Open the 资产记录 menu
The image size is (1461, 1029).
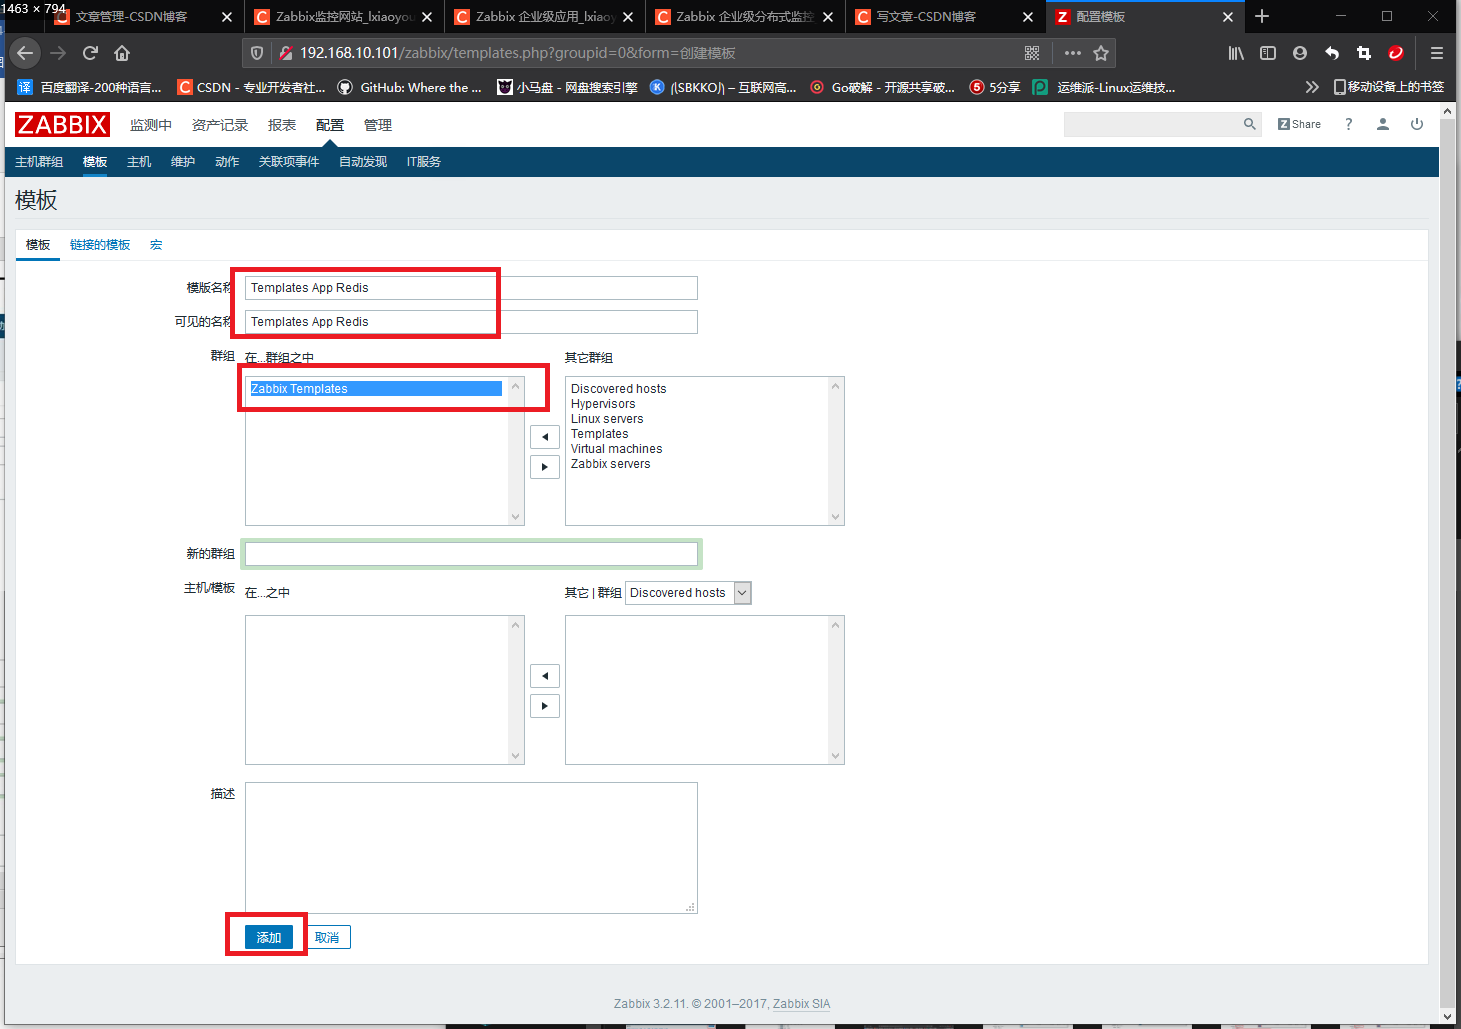pos(220,125)
